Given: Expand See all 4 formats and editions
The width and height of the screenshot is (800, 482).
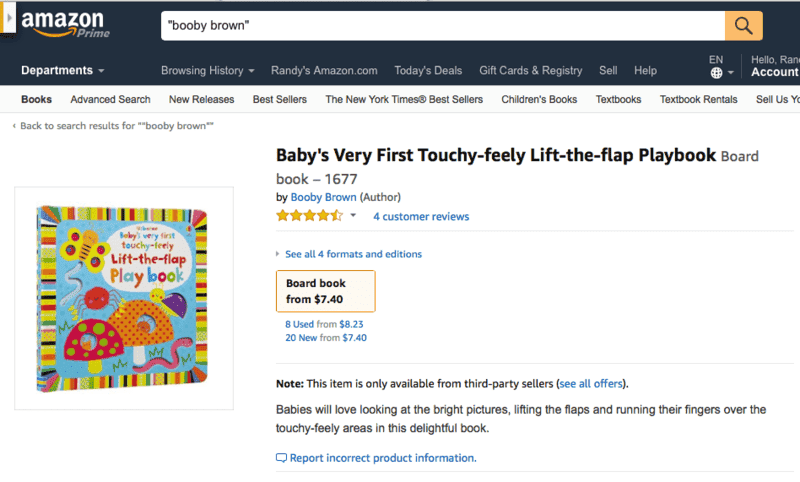Looking at the screenshot, I should [x=352, y=254].
